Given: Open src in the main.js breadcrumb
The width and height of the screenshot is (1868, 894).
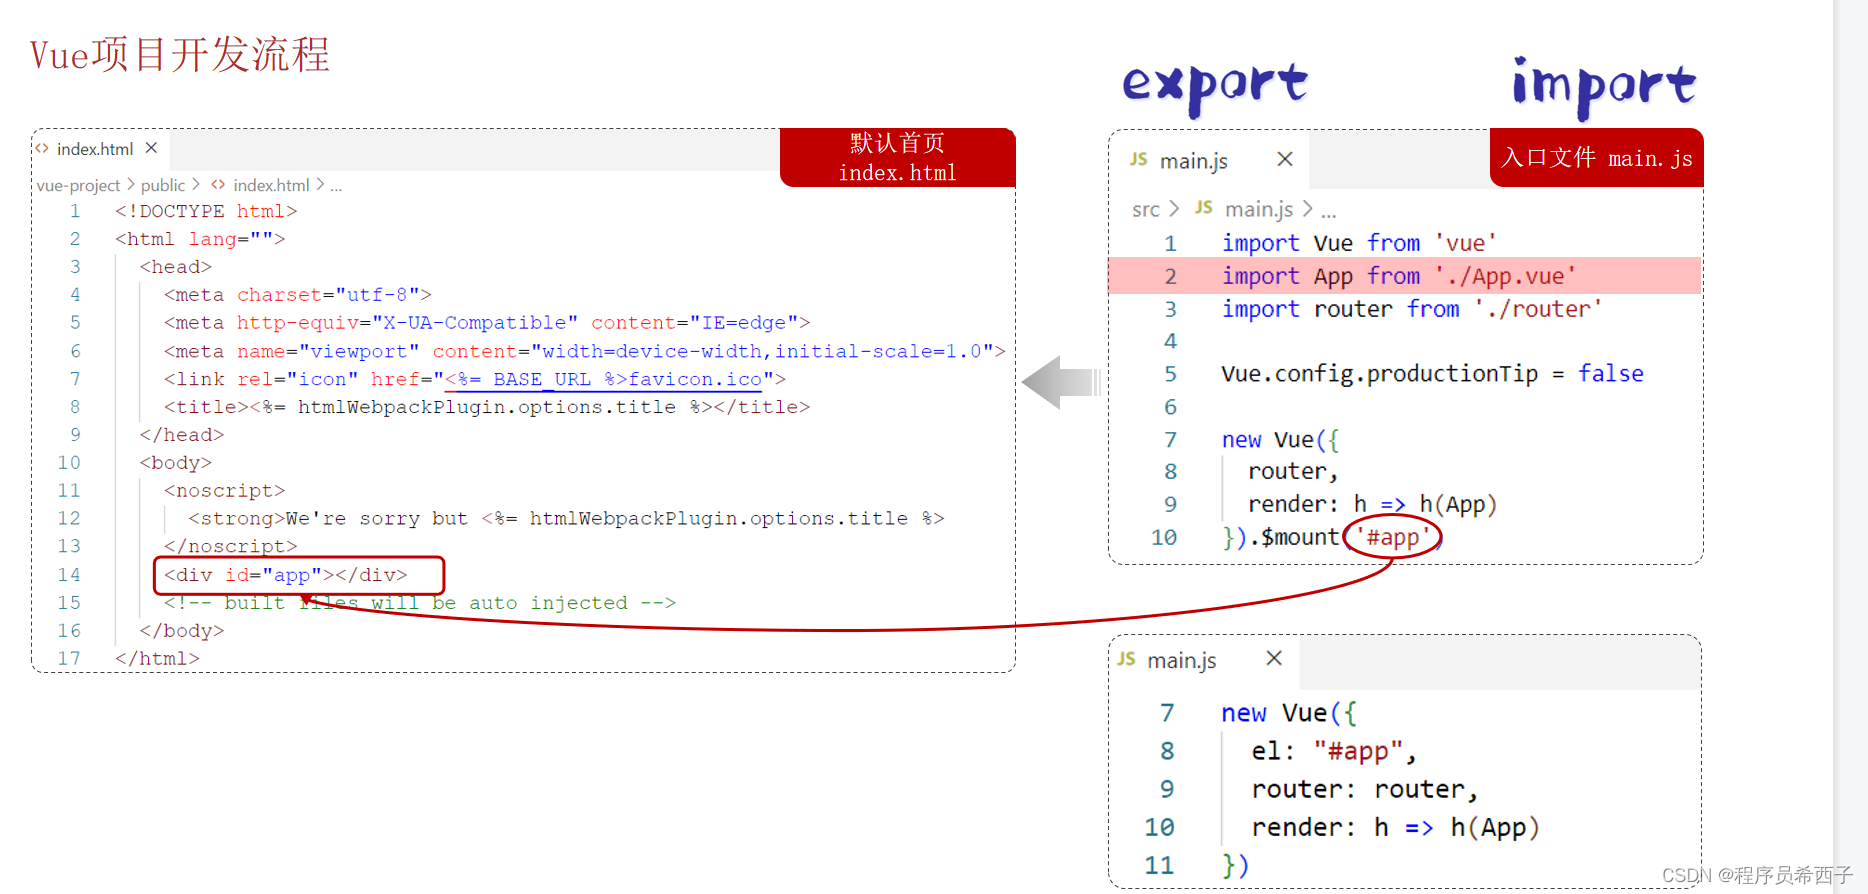Looking at the screenshot, I should click(x=1146, y=209).
